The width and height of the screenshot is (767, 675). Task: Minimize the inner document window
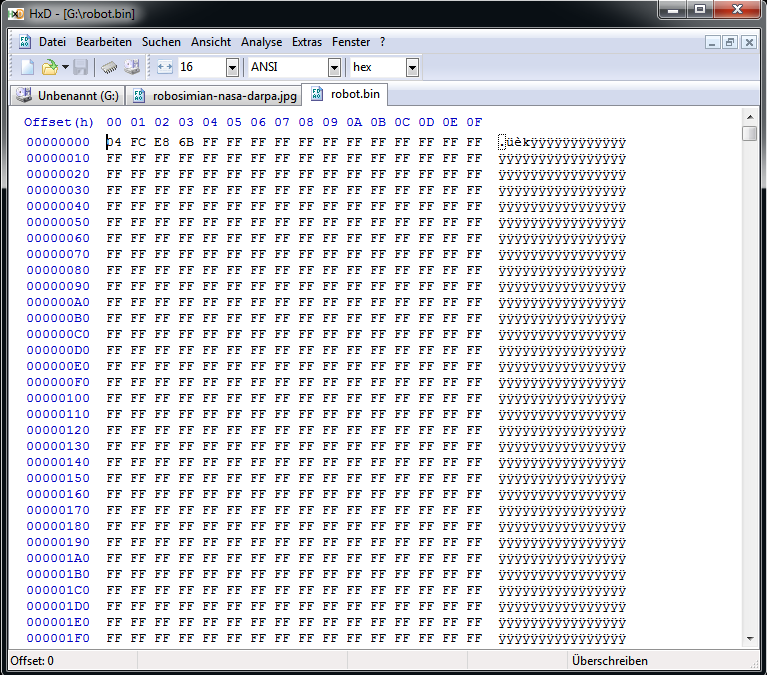point(712,43)
